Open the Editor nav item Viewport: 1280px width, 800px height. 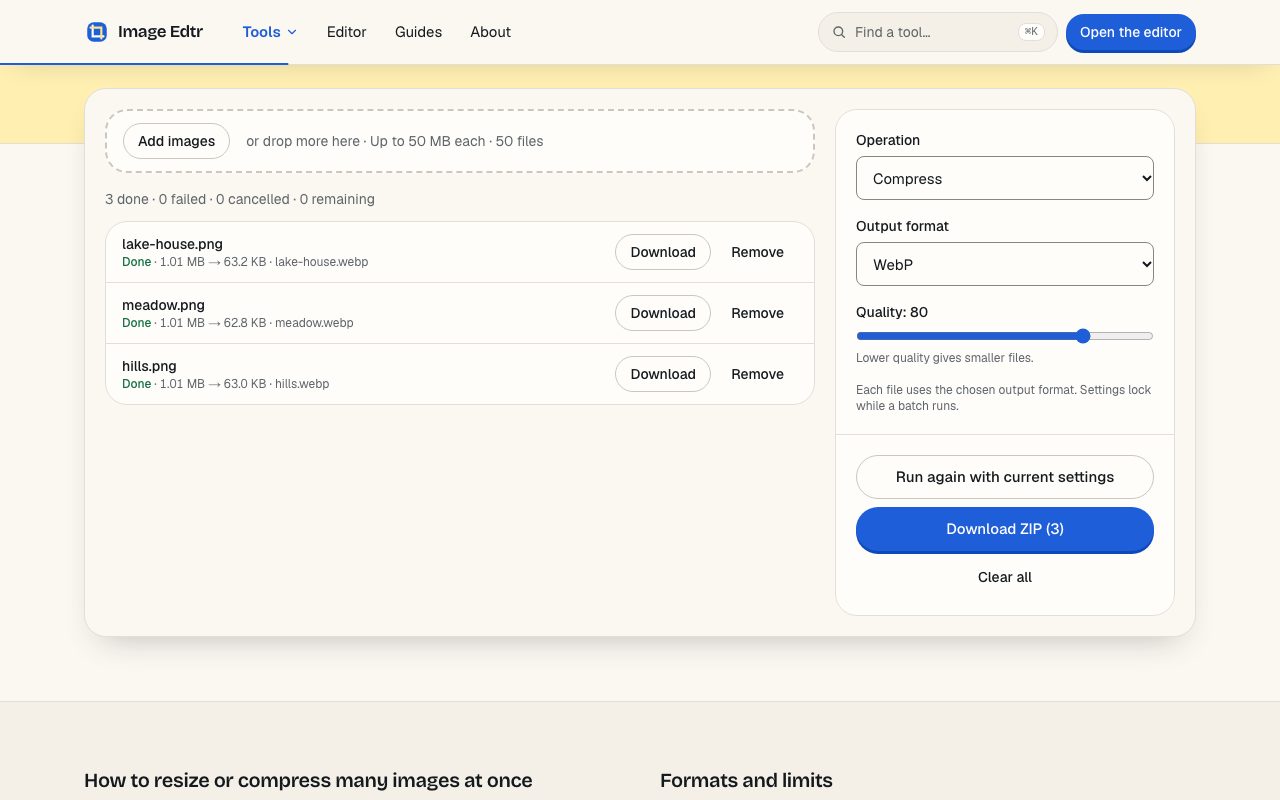click(x=346, y=32)
